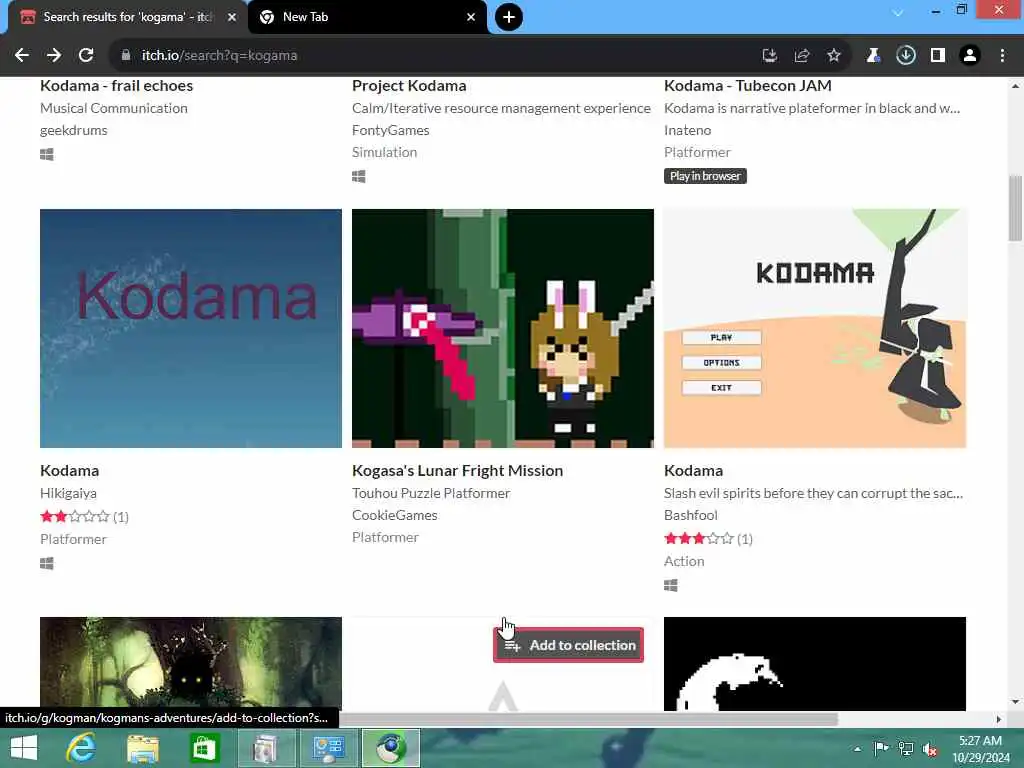Click Windows icon under Hikigaiya's Kodama
Screen dimensions: 1024x768
pos(46,564)
